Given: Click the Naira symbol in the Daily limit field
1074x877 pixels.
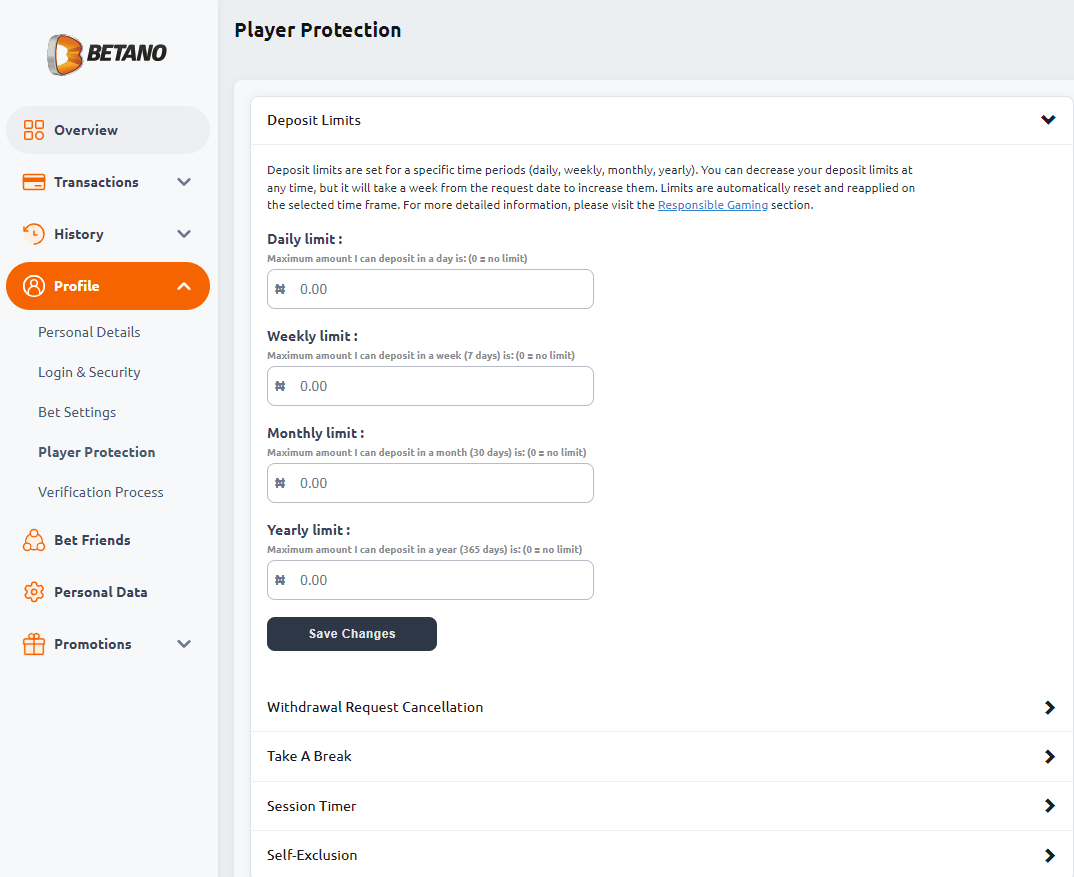Looking at the screenshot, I should [280, 289].
